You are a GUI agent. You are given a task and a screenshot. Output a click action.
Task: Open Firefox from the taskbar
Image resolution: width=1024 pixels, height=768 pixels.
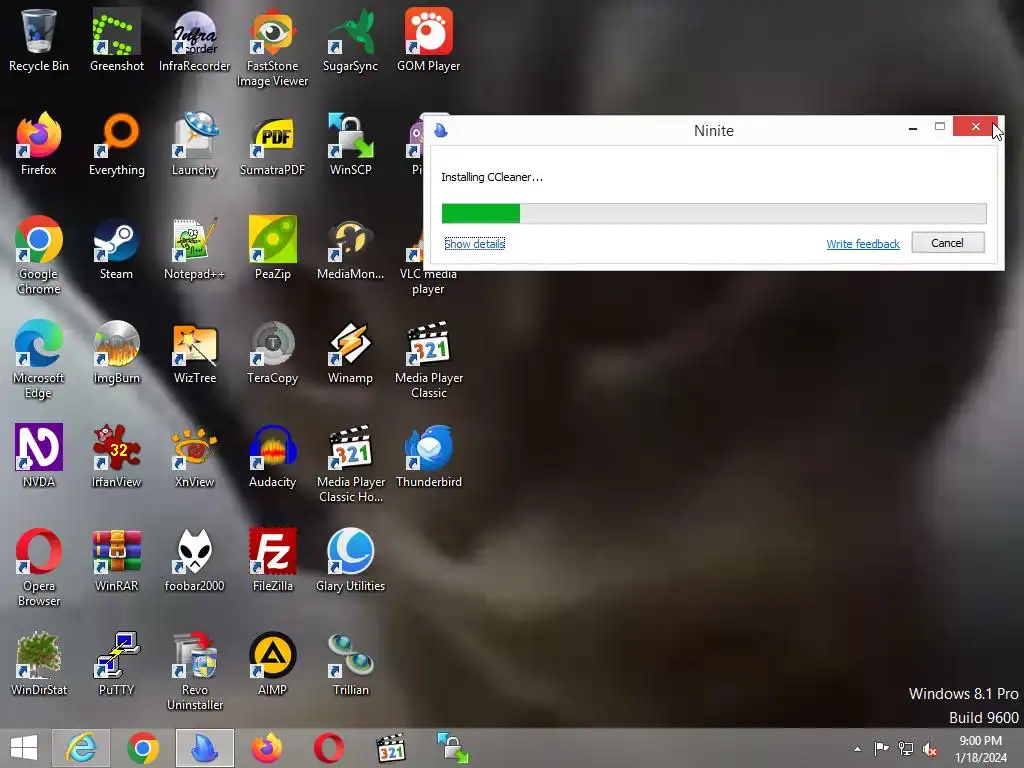tap(267, 748)
